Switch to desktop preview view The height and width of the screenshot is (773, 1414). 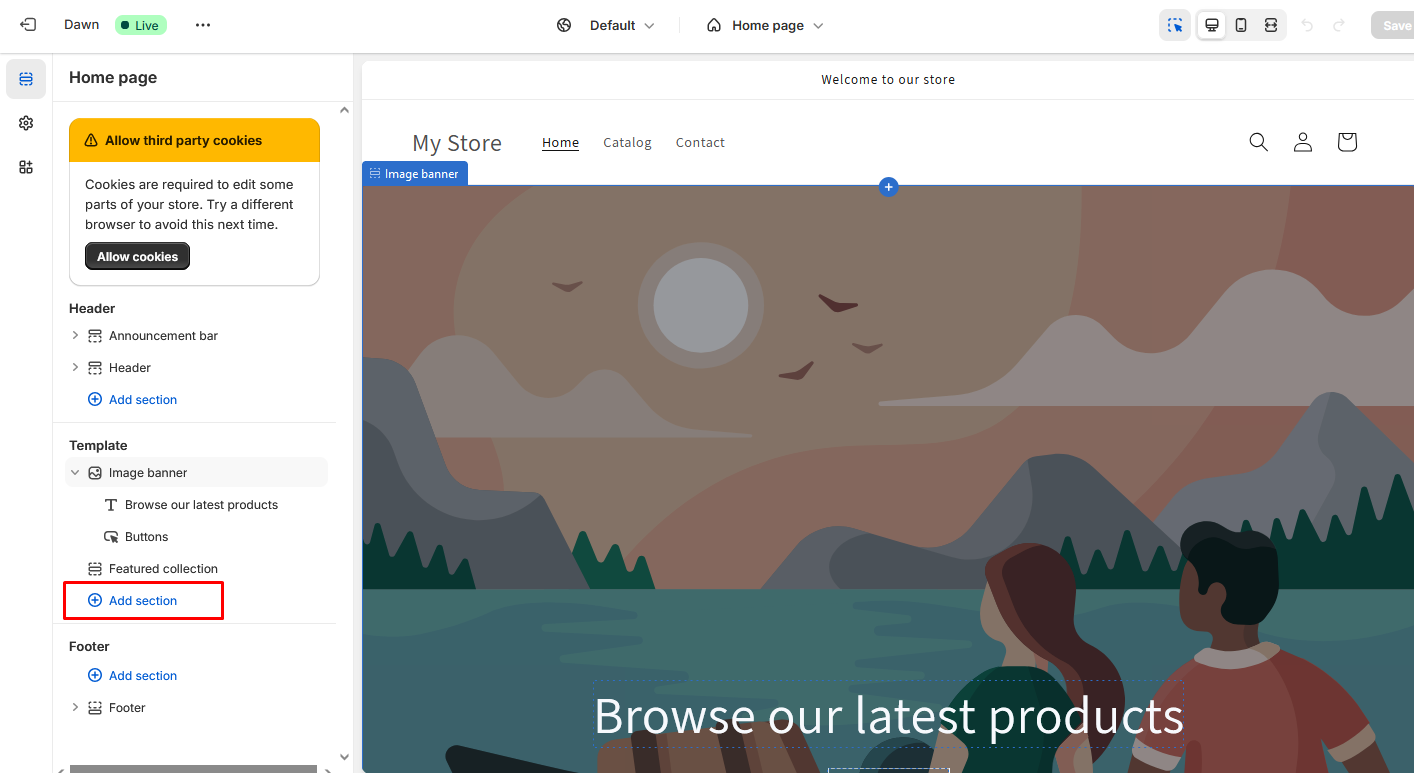tap(1211, 25)
